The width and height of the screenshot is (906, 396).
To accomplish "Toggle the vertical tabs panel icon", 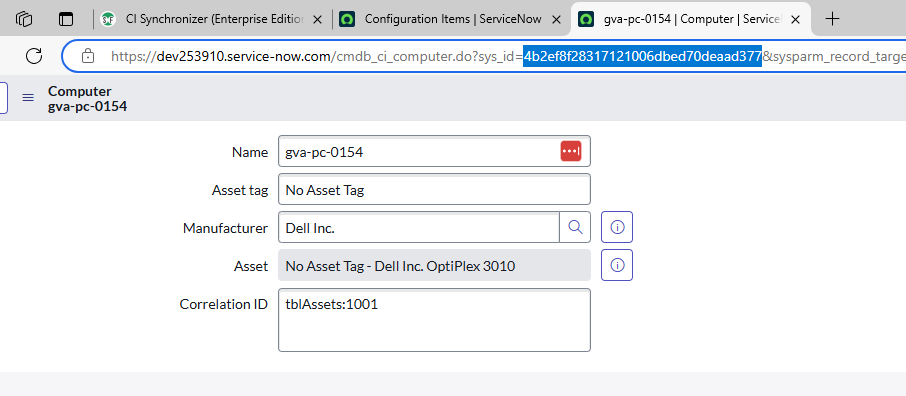I will point(66,19).
